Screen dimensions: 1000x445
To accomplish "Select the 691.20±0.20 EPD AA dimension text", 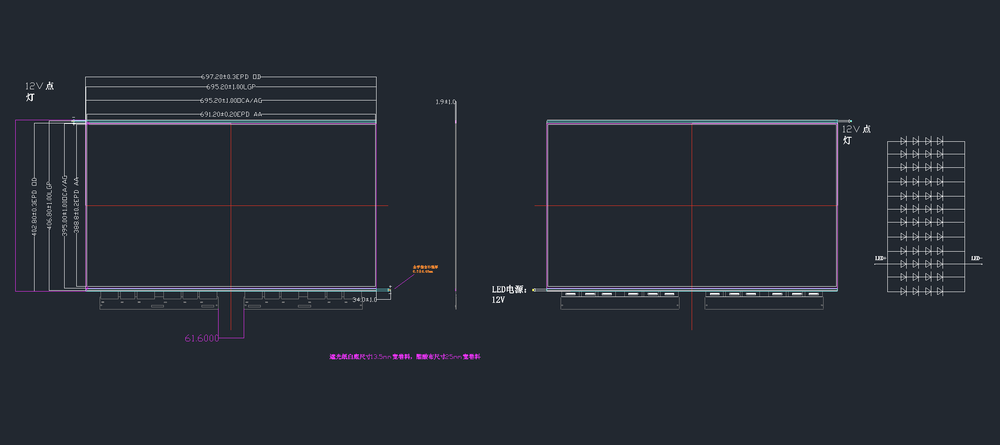I will [231, 114].
